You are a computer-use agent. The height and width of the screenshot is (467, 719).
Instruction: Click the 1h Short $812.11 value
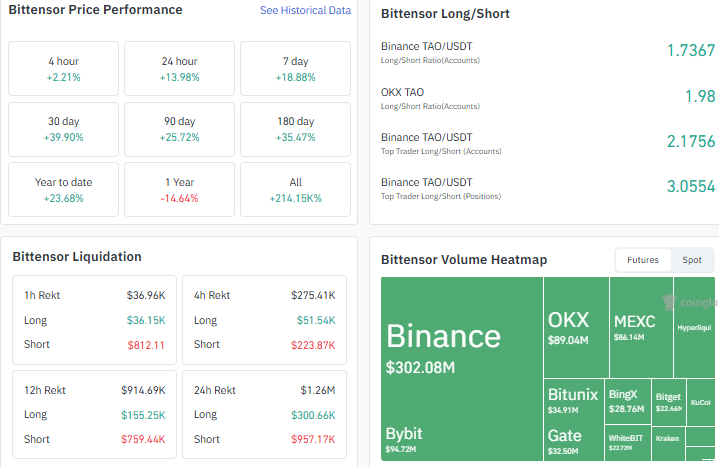click(146, 345)
